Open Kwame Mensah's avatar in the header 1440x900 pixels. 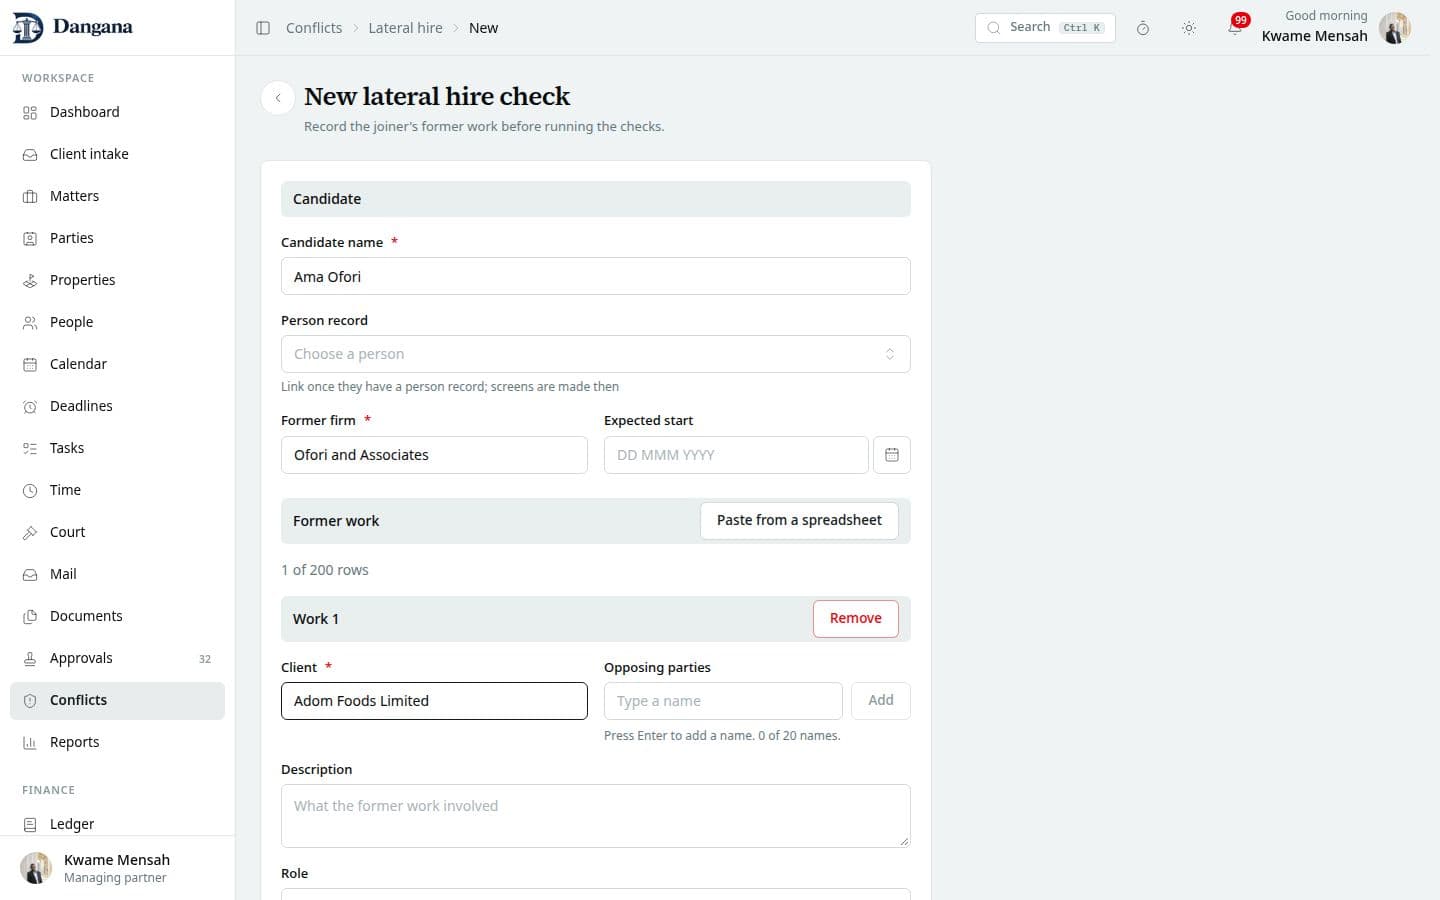(x=1394, y=28)
